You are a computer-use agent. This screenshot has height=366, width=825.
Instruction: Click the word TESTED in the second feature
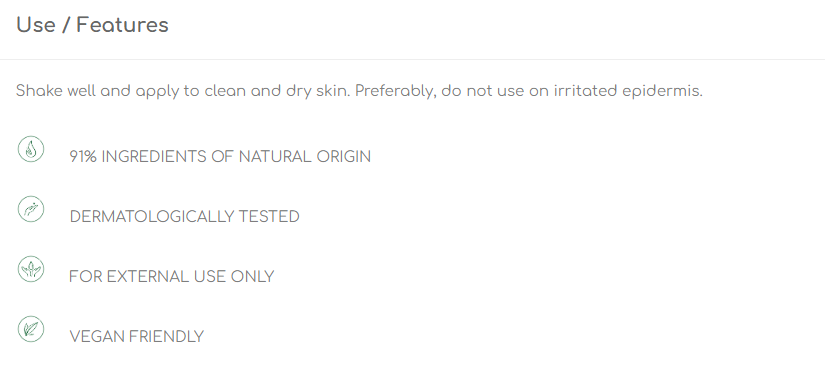[269, 217]
